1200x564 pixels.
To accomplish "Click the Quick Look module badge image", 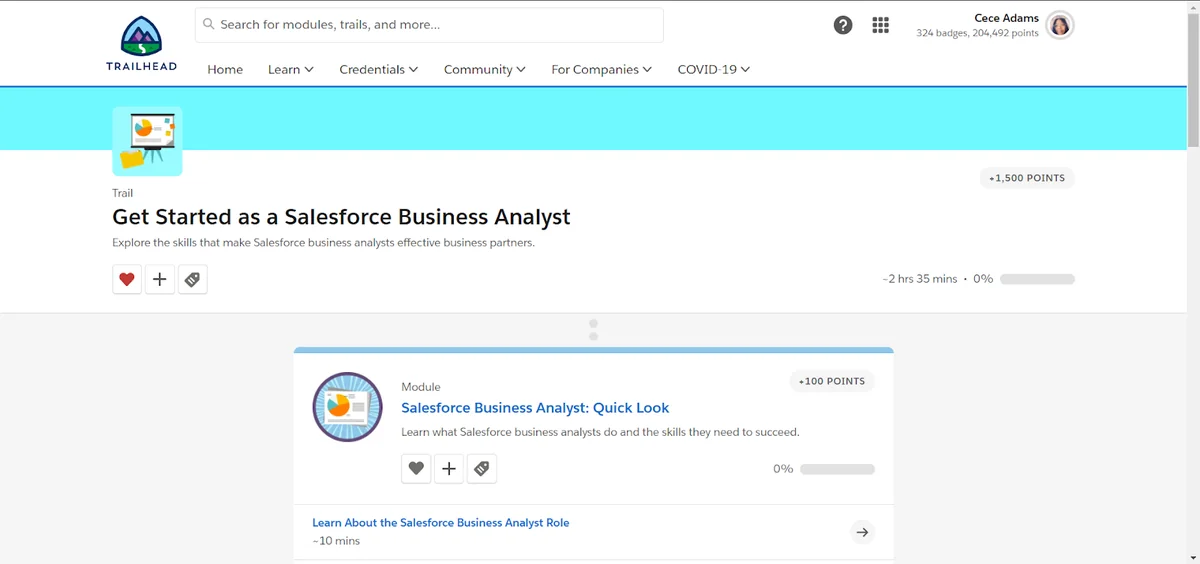I will pos(347,407).
